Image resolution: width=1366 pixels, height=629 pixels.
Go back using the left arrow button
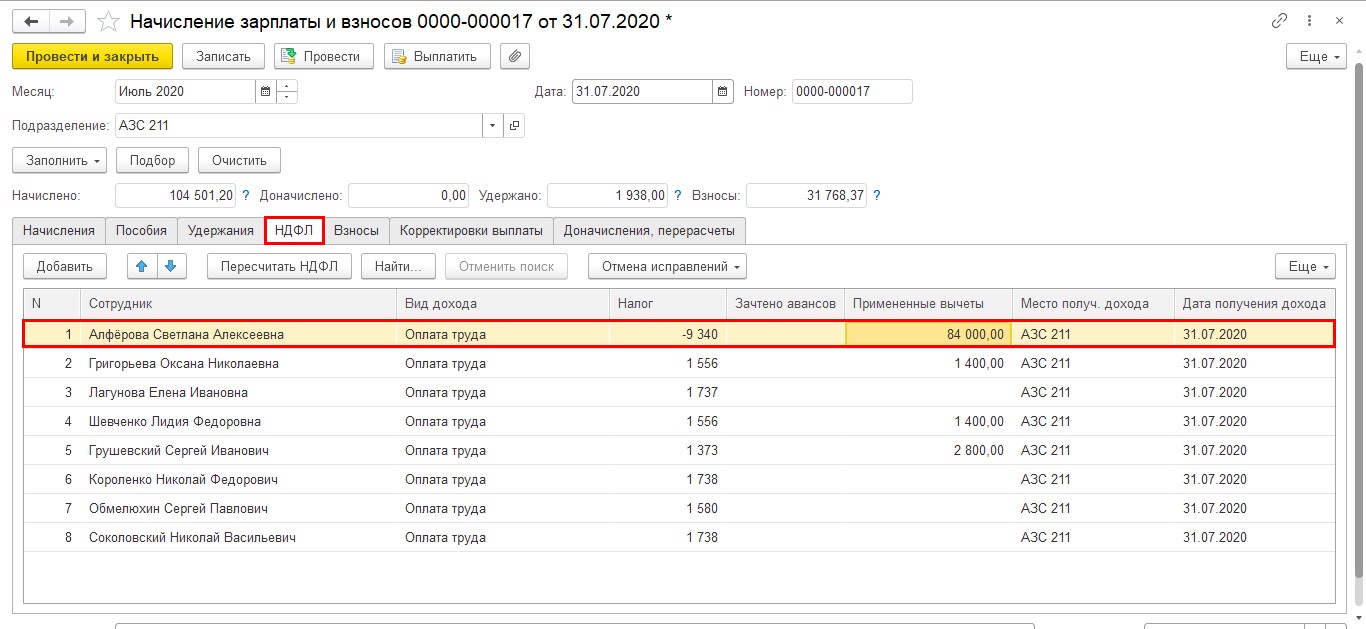[x=31, y=21]
